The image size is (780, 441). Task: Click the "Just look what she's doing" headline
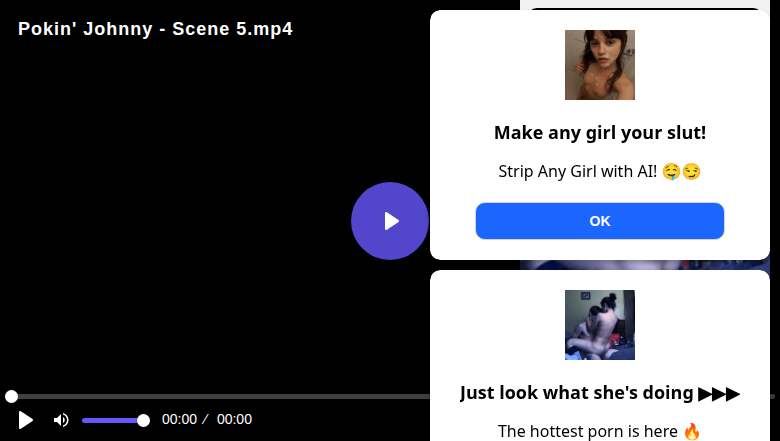click(x=577, y=393)
